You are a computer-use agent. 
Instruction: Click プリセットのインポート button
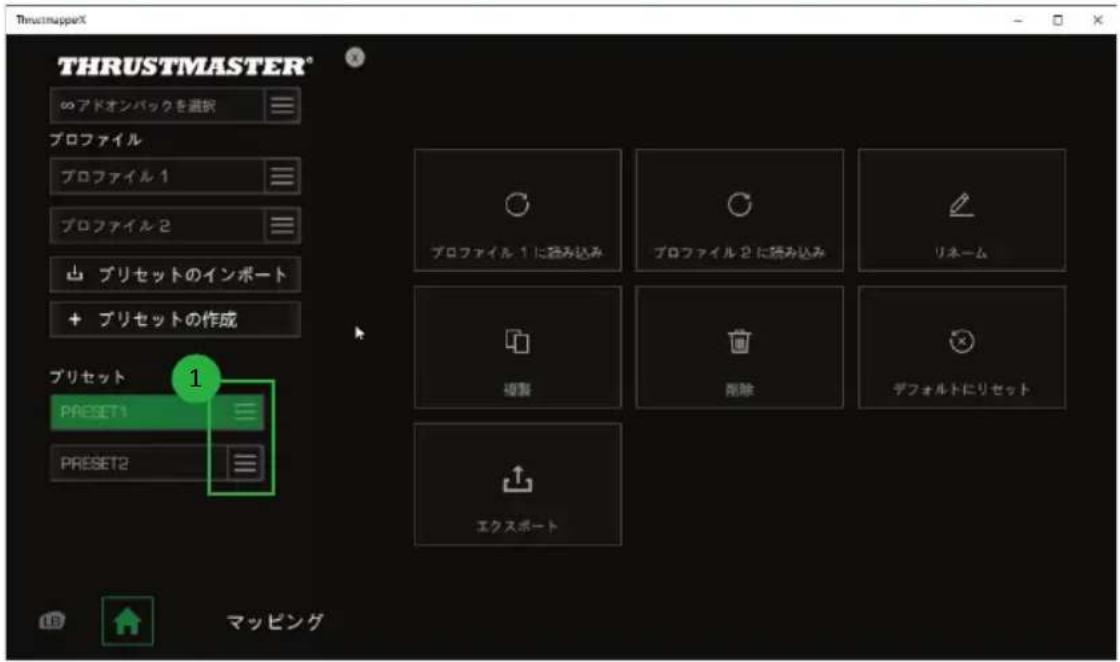pyautogui.click(x=175, y=275)
